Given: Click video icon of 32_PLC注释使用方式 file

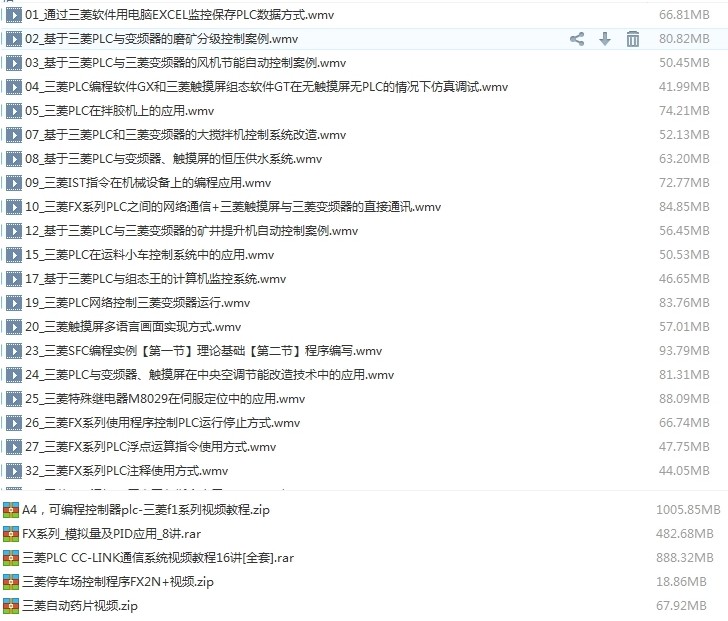Looking at the screenshot, I should click(x=14, y=471).
